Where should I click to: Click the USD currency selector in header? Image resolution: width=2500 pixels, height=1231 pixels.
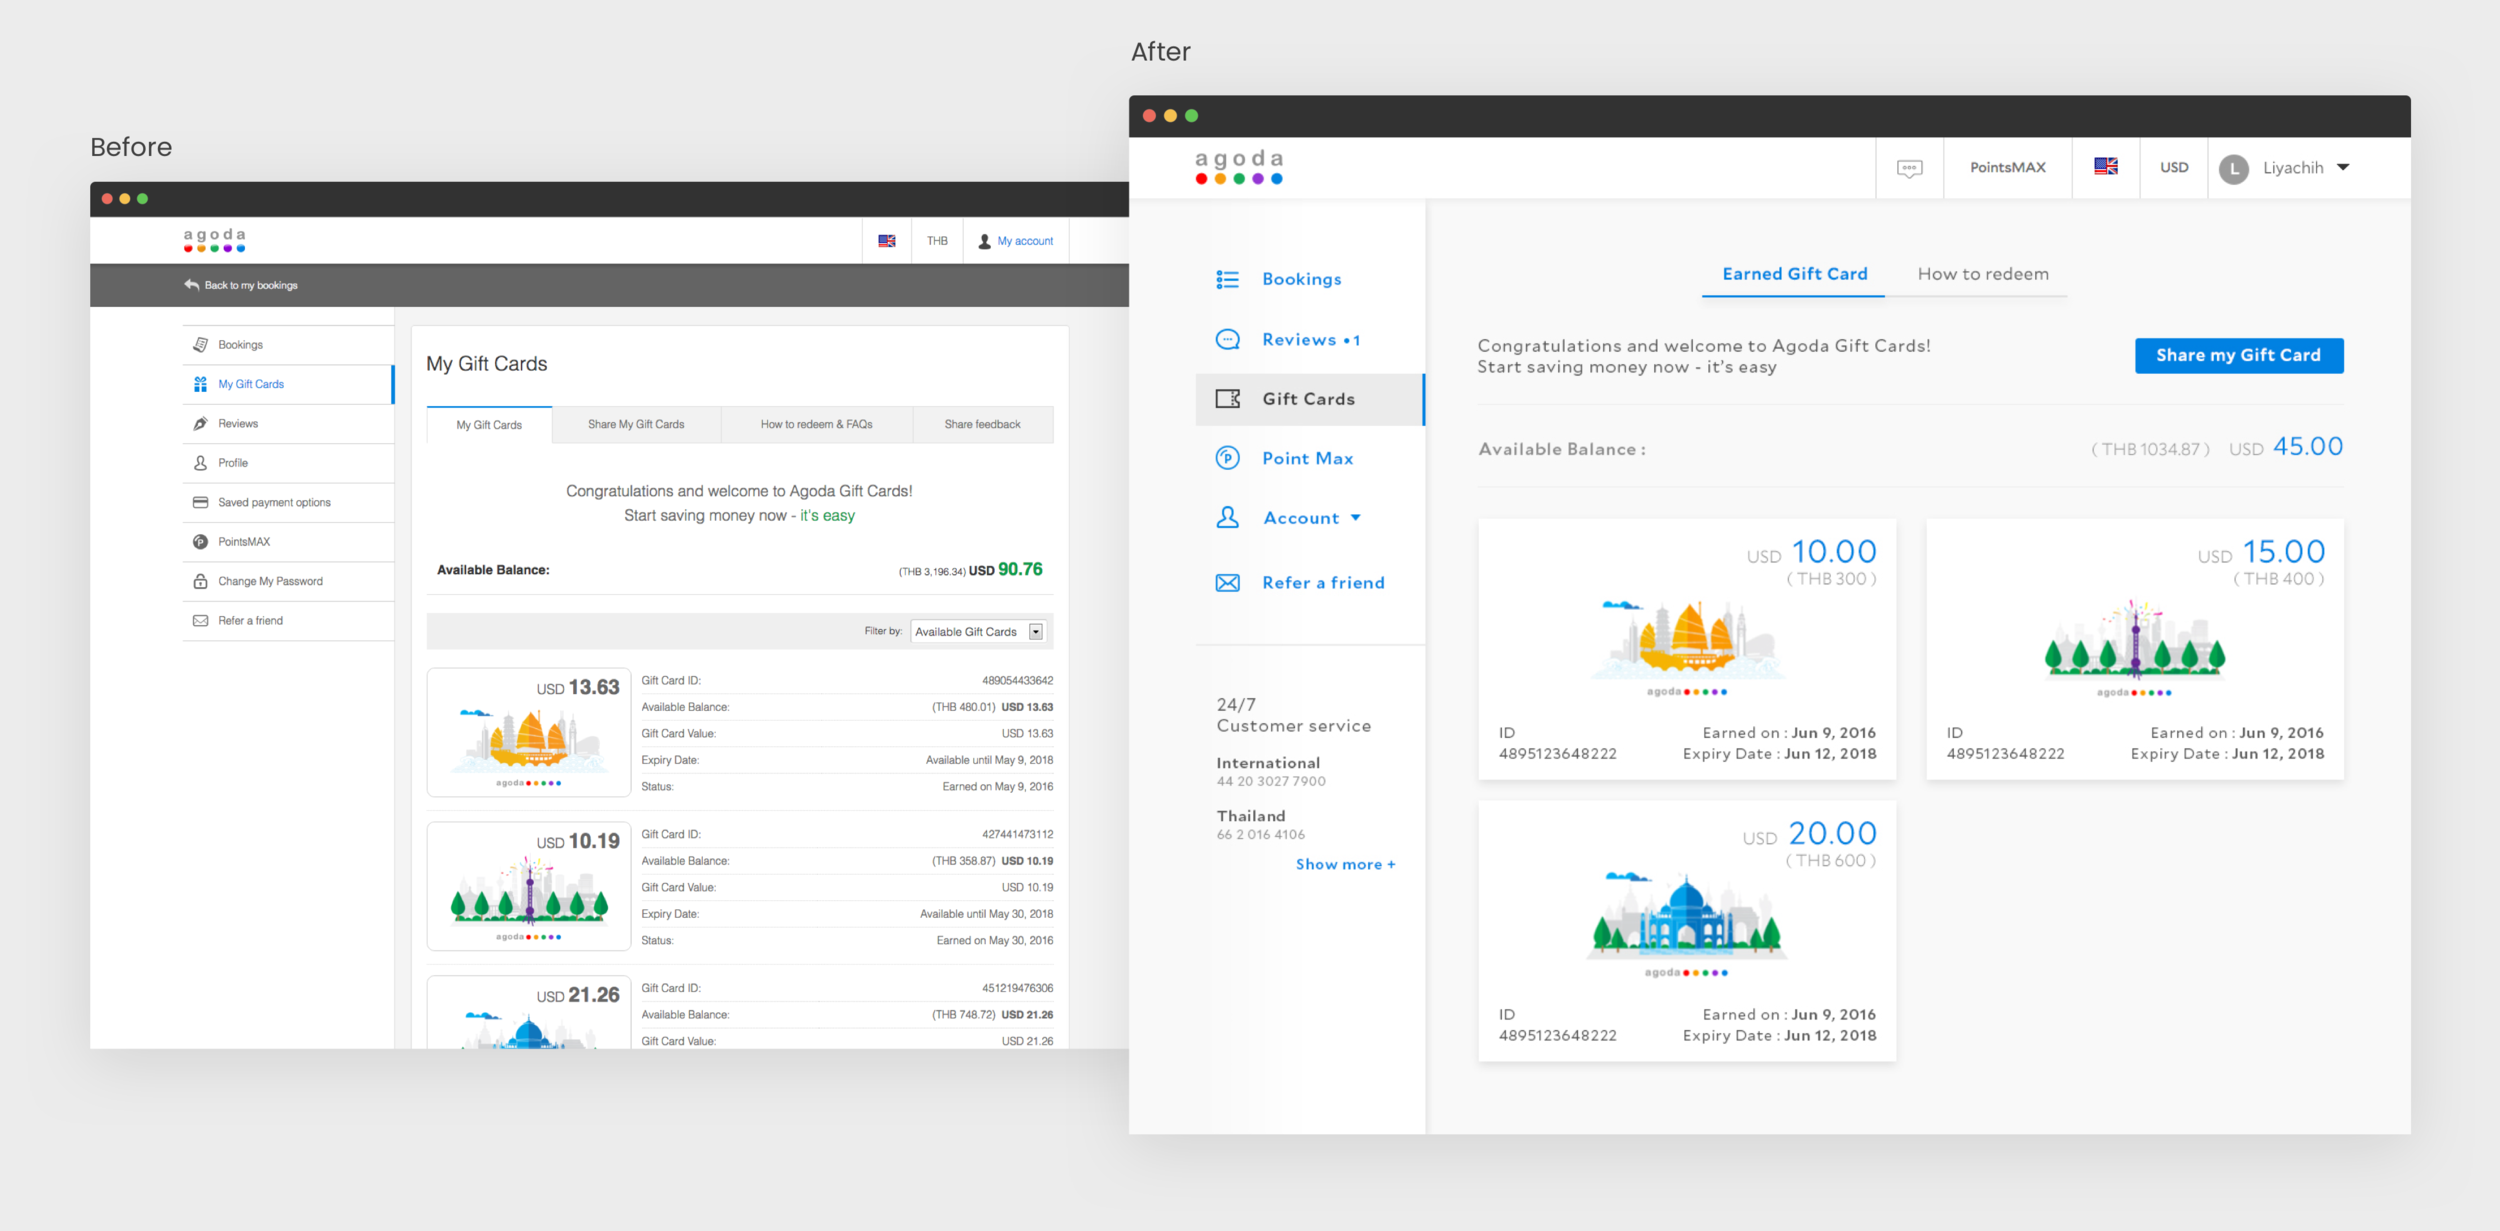pyautogui.click(x=2173, y=167)
